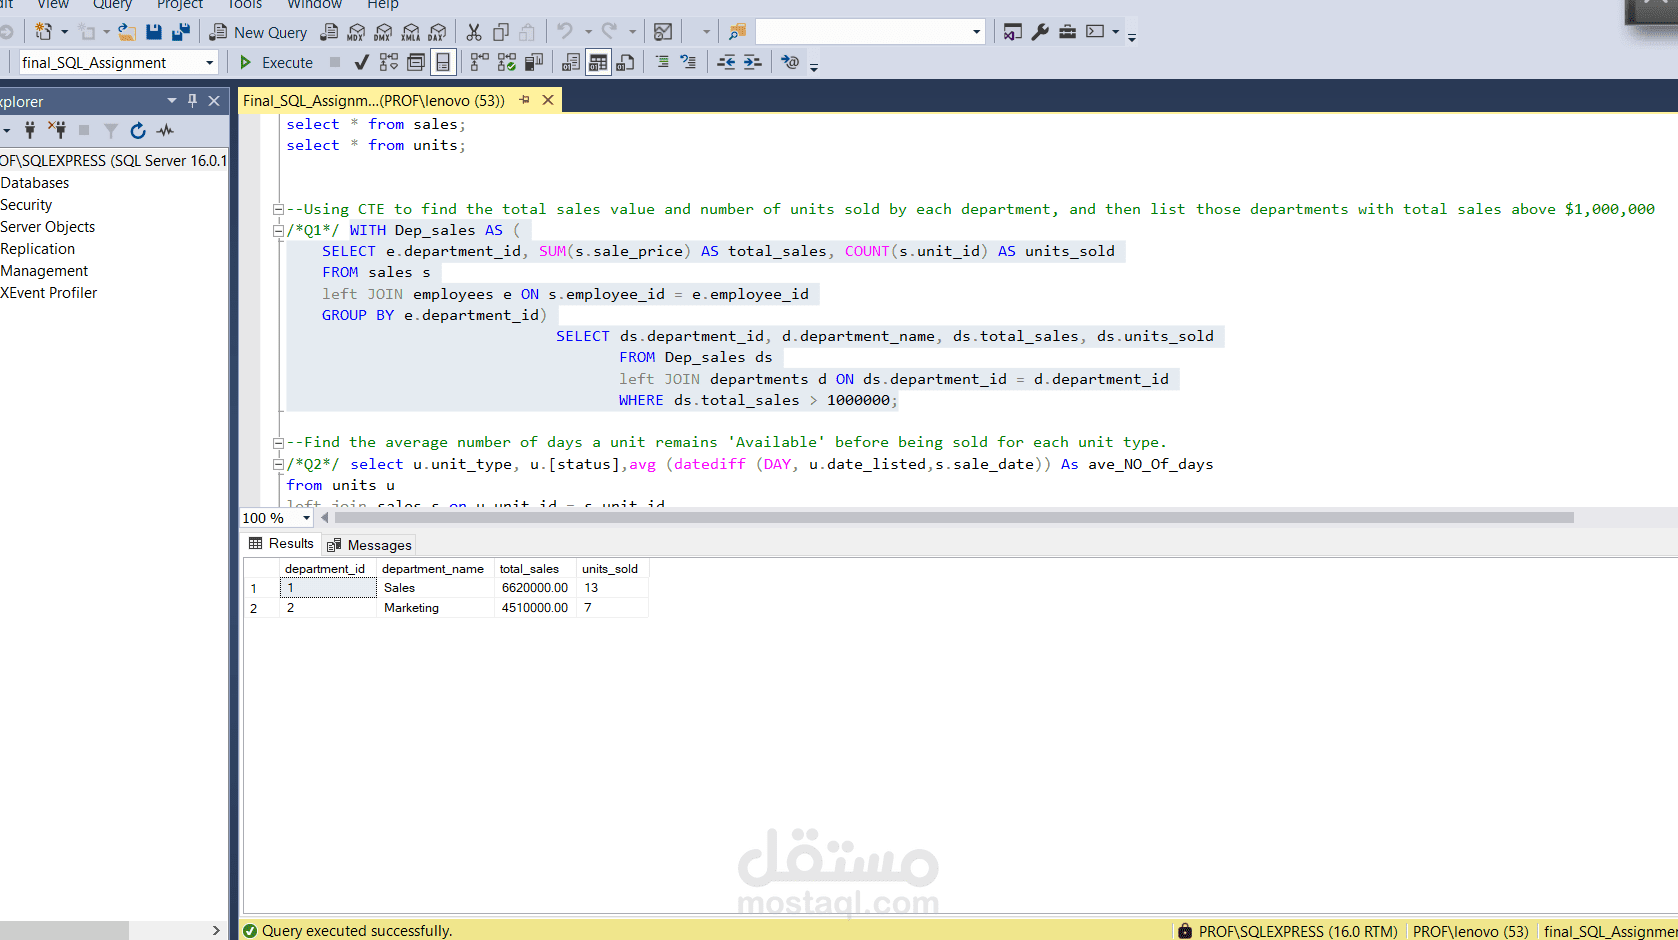The image size is (1678, 940).
Task: Click the Open File folder icon
Action: [x=127, y=32]
